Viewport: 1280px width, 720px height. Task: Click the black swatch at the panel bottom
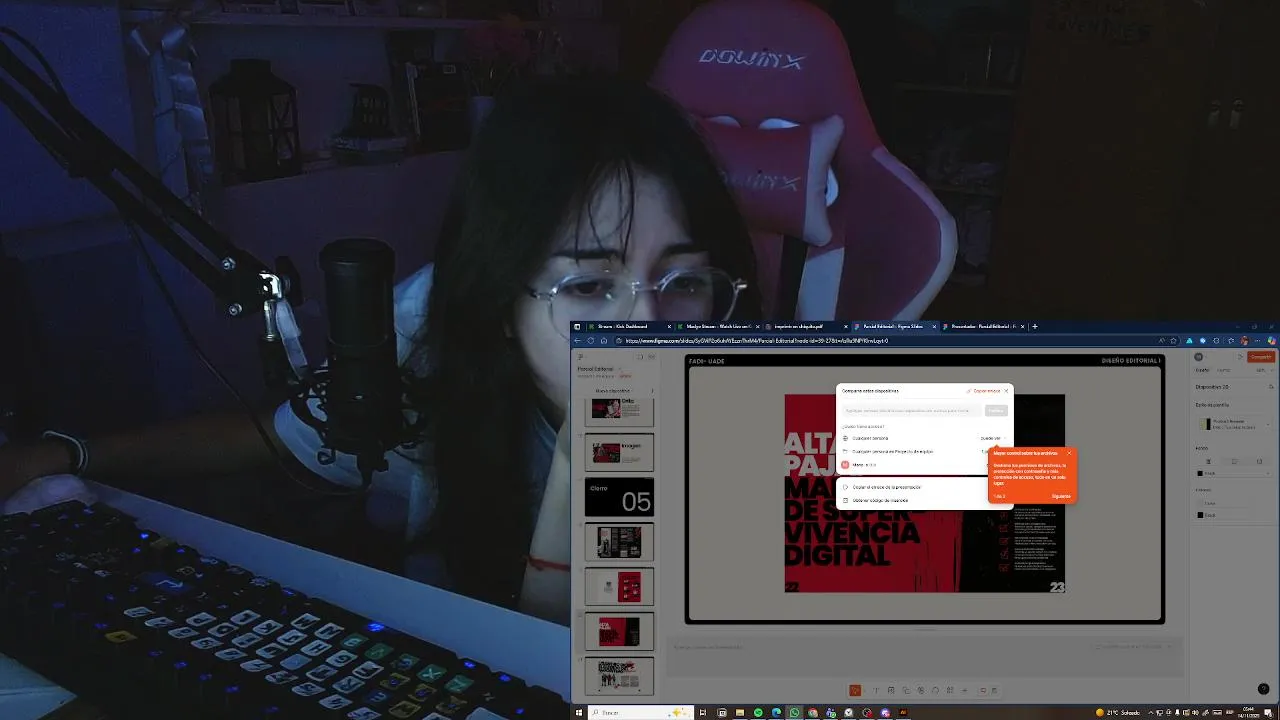coord(1200,515)
